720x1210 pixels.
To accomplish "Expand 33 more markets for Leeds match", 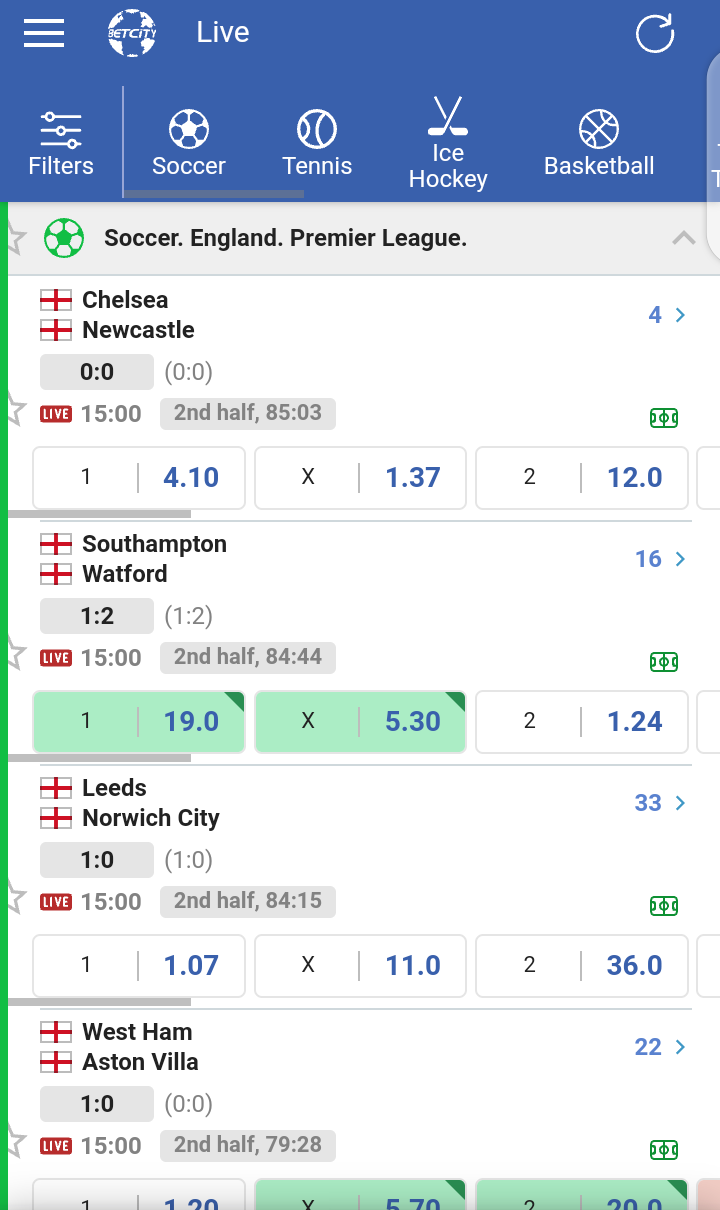I will [x=660, y=803].
